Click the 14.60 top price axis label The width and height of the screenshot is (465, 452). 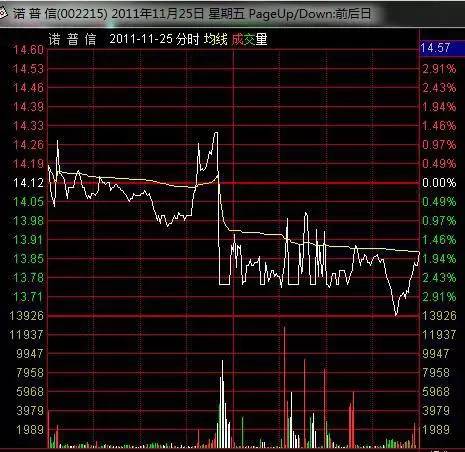(28, 50)
